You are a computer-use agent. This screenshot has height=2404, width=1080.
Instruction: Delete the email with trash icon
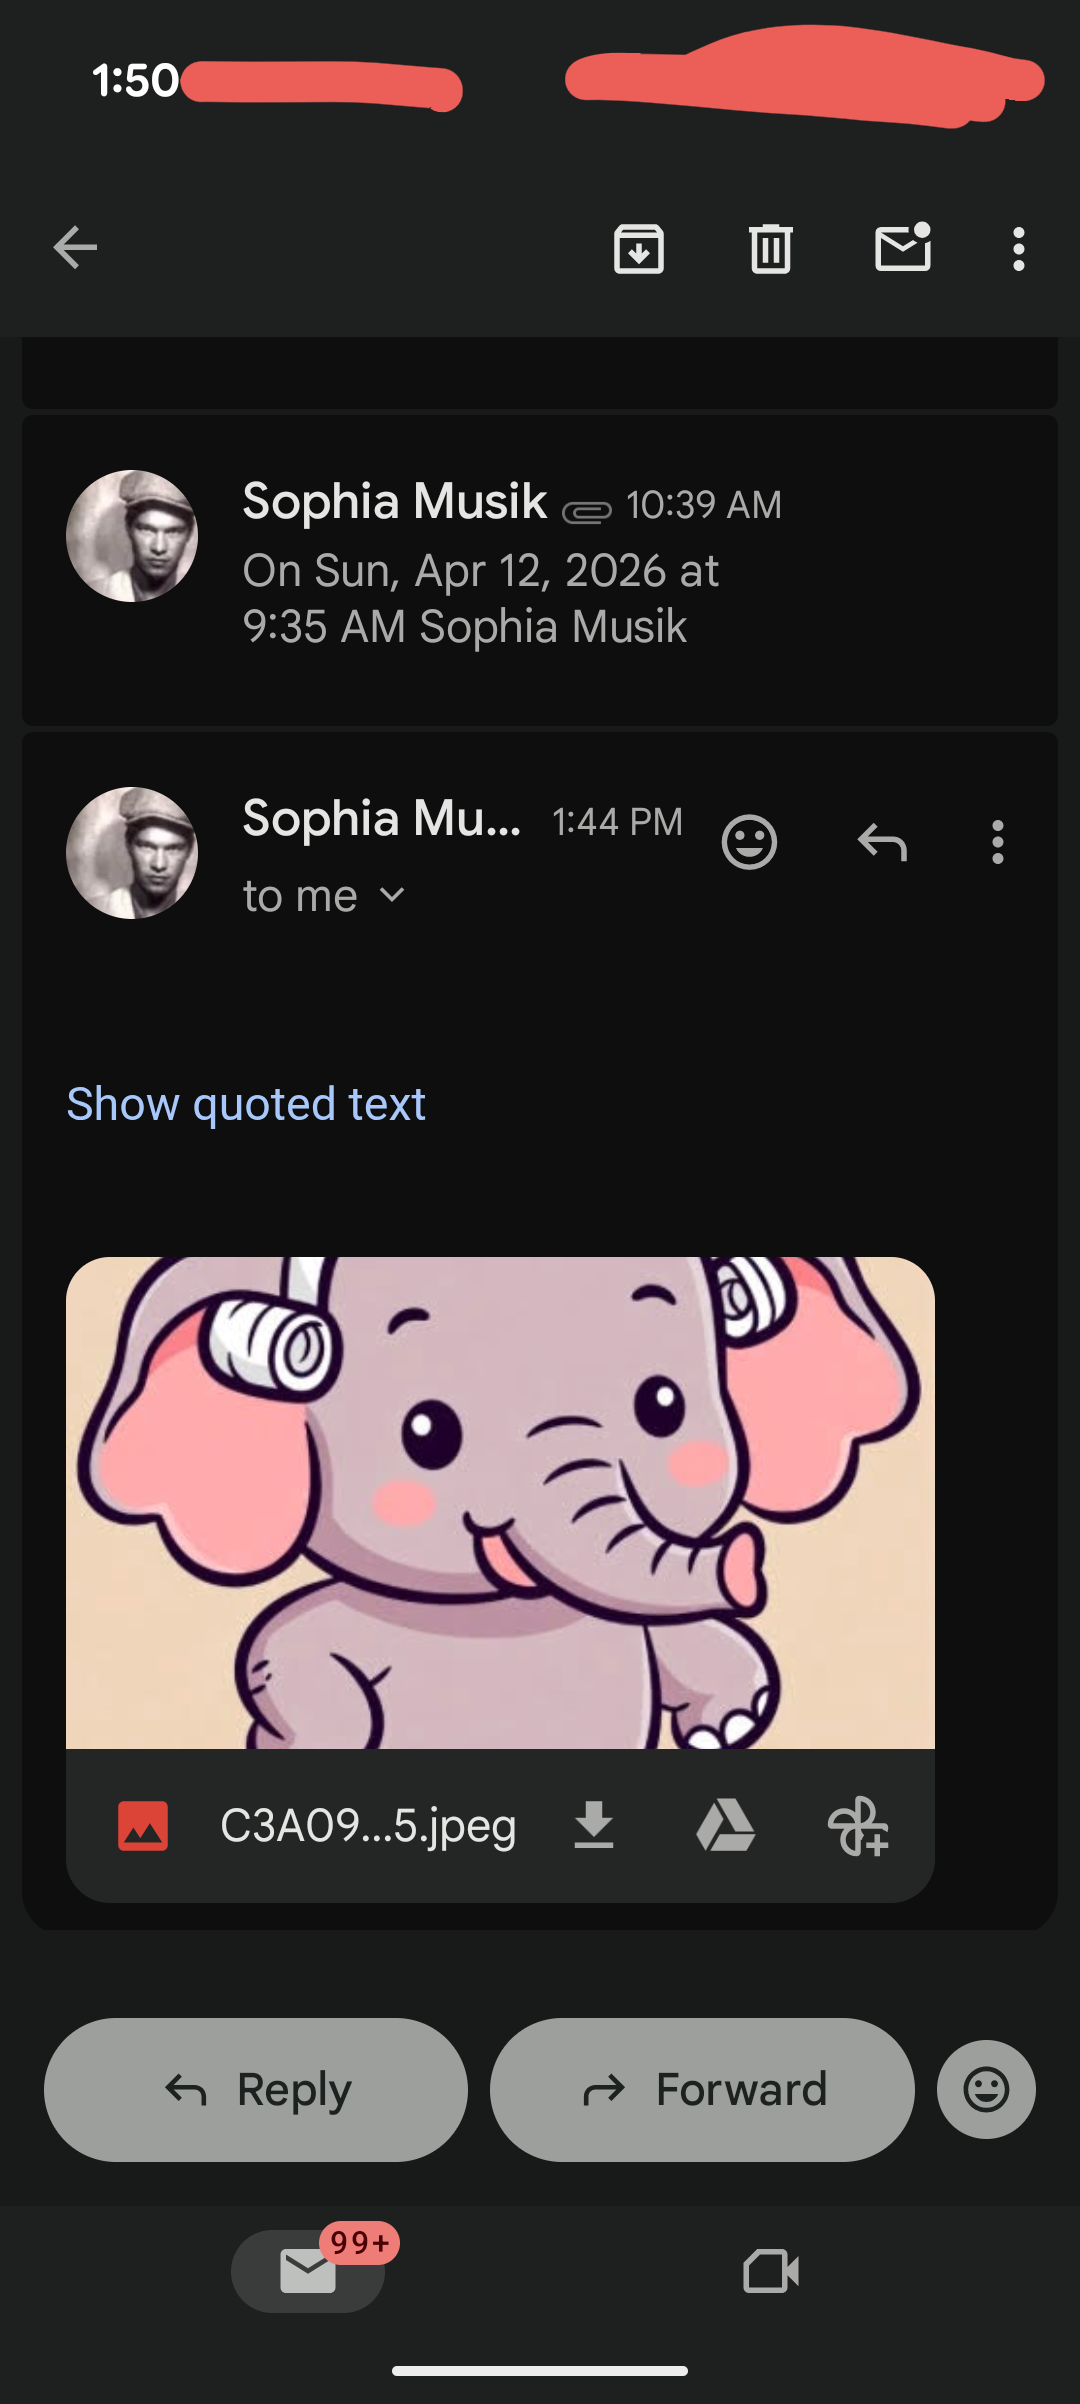coord(771,248)
